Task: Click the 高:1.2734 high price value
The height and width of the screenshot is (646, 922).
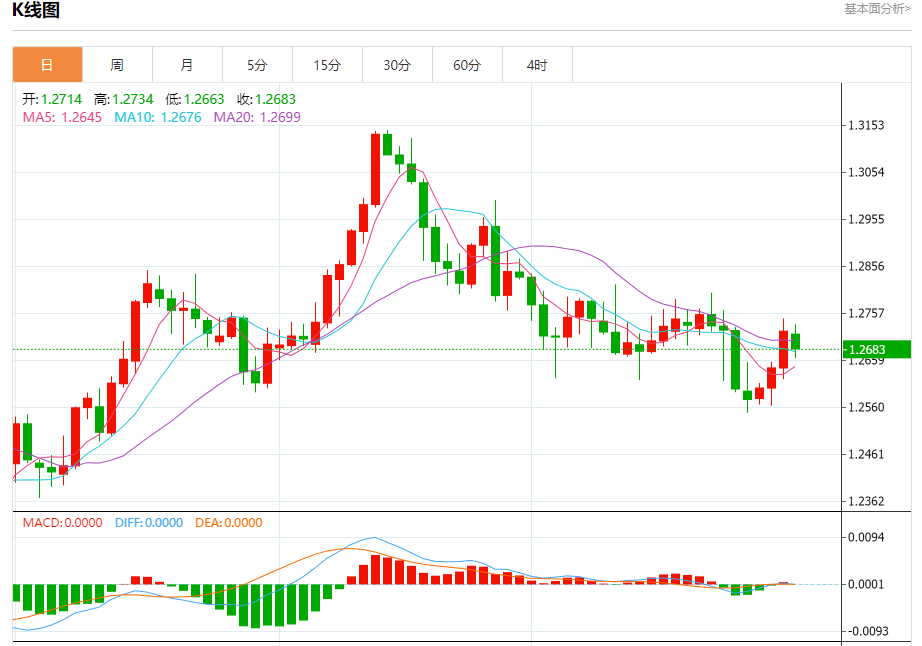Action: click(123, 99)
